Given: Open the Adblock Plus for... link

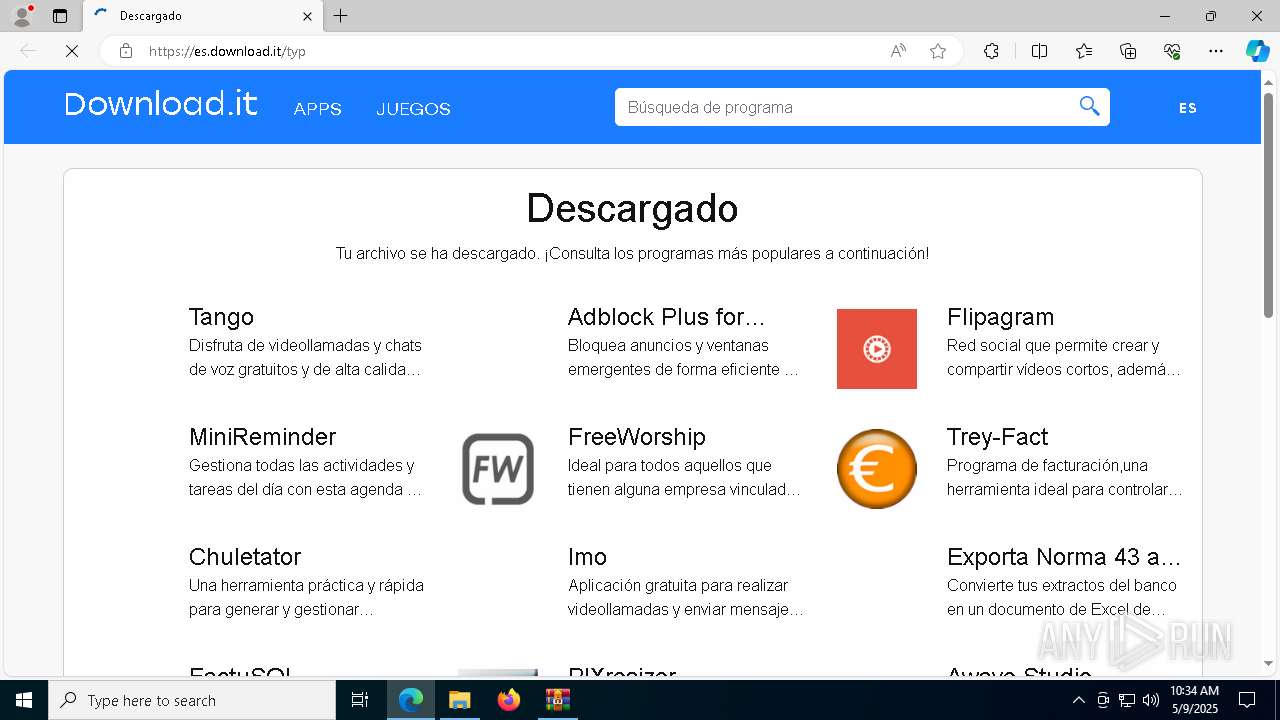Looking at the screenshot, I should point(666,317).
